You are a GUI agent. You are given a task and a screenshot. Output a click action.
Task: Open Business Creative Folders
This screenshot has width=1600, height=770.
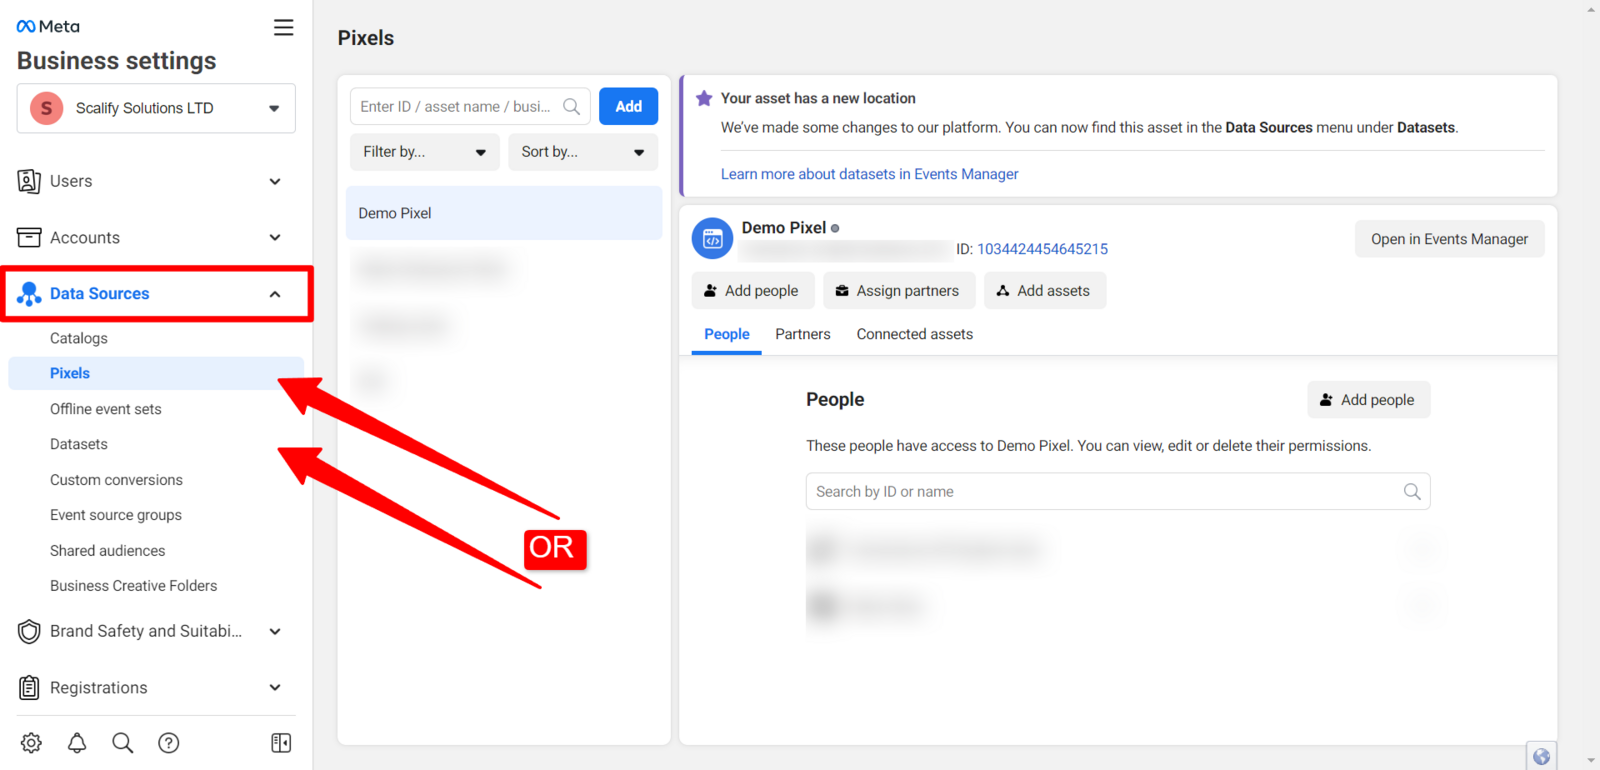[134, 586]
